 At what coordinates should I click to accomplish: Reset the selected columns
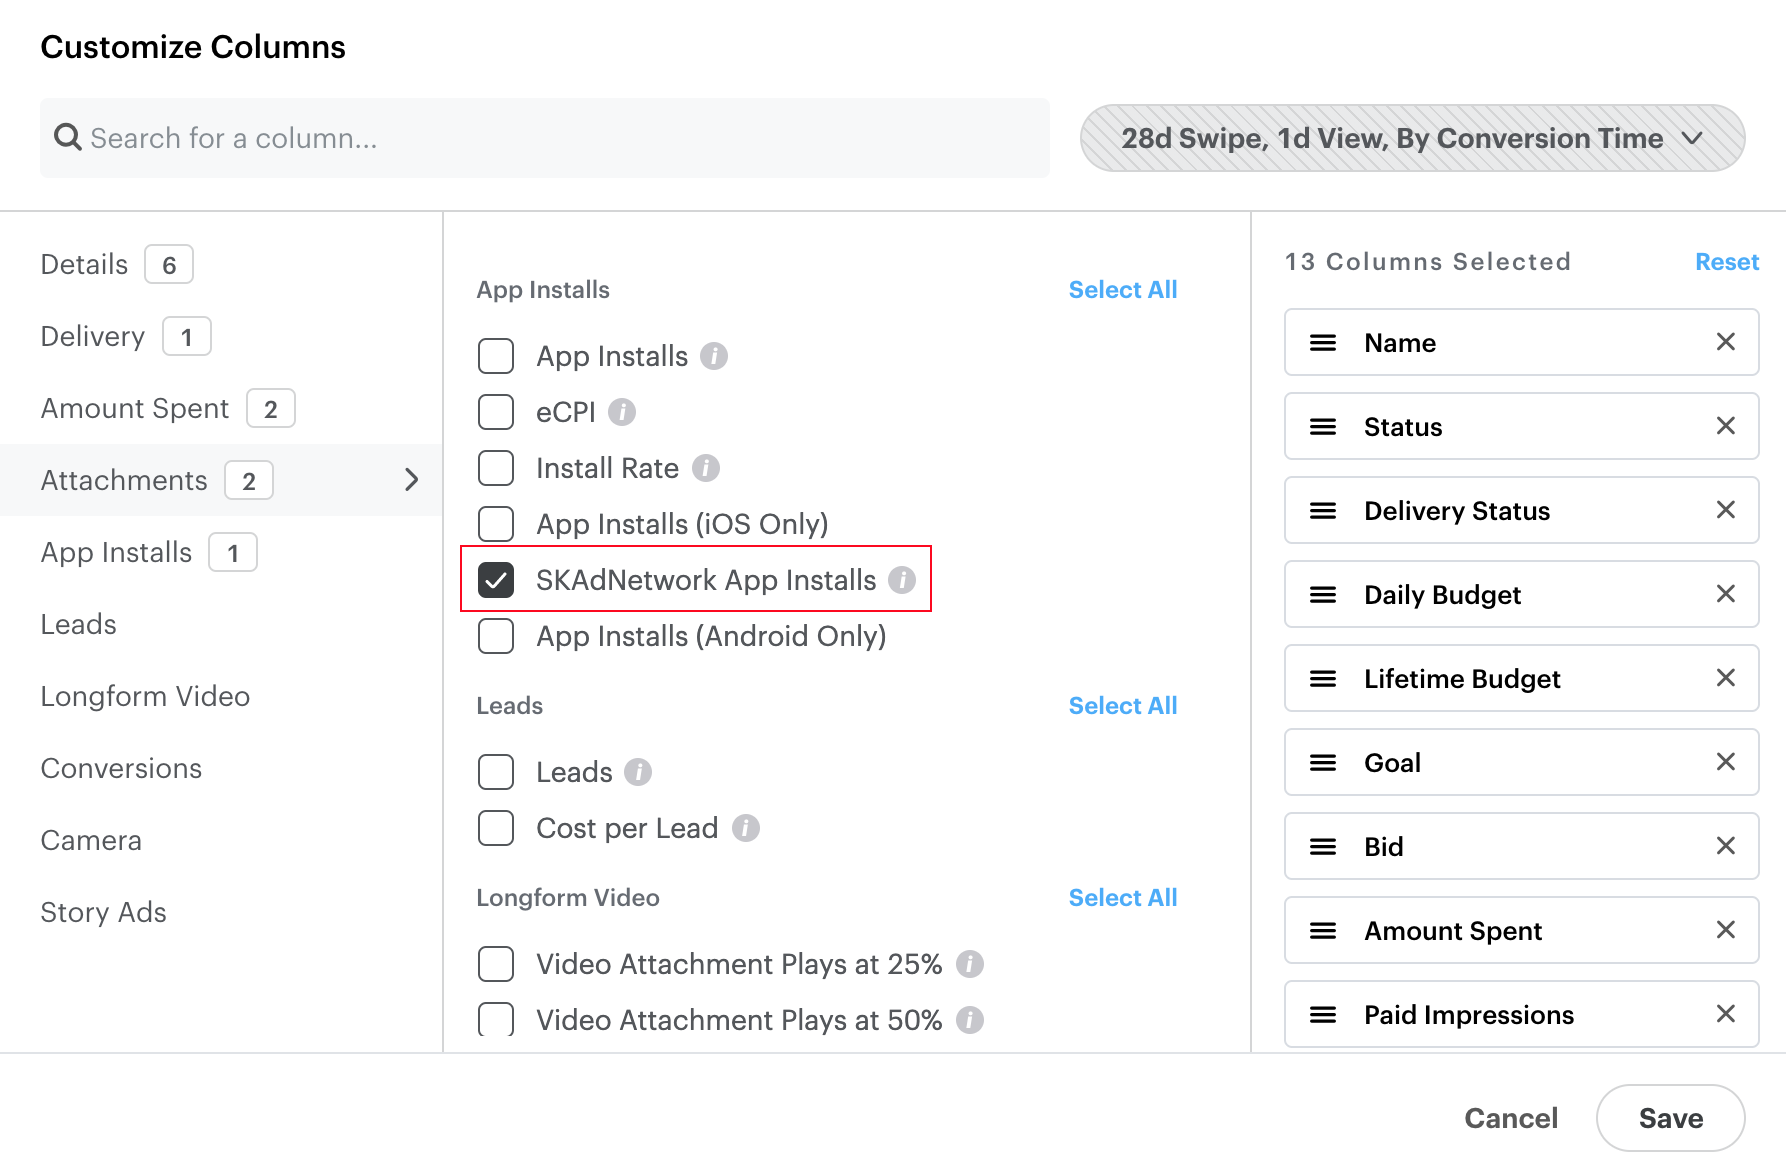pos(1726,262)
